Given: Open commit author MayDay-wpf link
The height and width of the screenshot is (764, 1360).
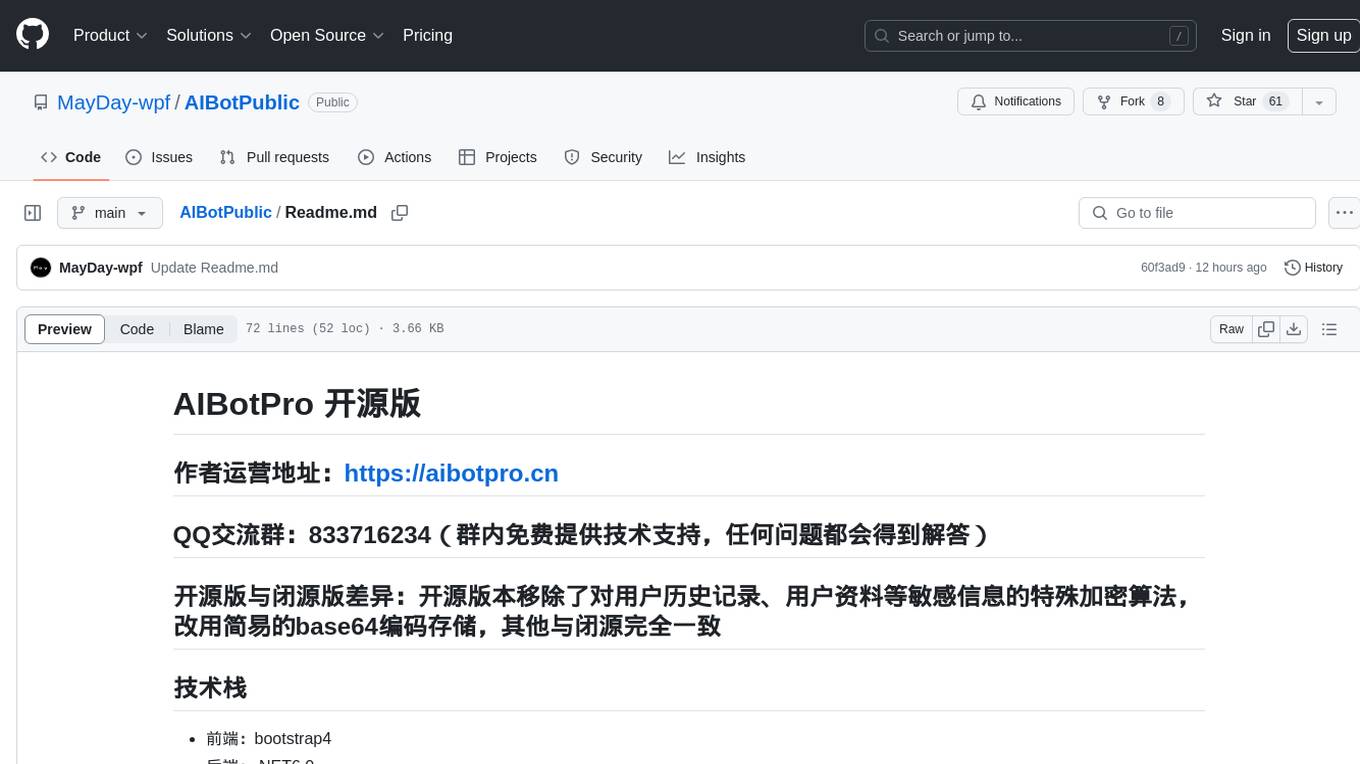Looking at the screenshot, I should point(101,267).
